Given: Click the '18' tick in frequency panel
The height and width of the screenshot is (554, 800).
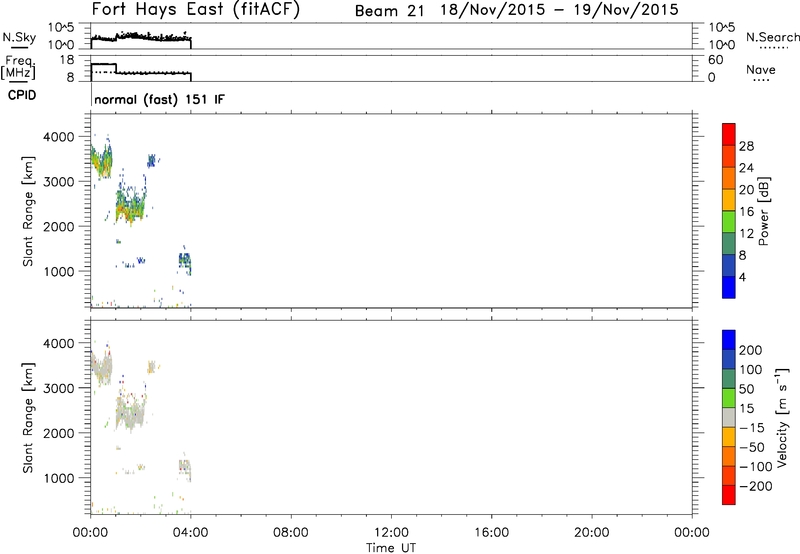Looking at the screenshot, I should pos(67,60).
